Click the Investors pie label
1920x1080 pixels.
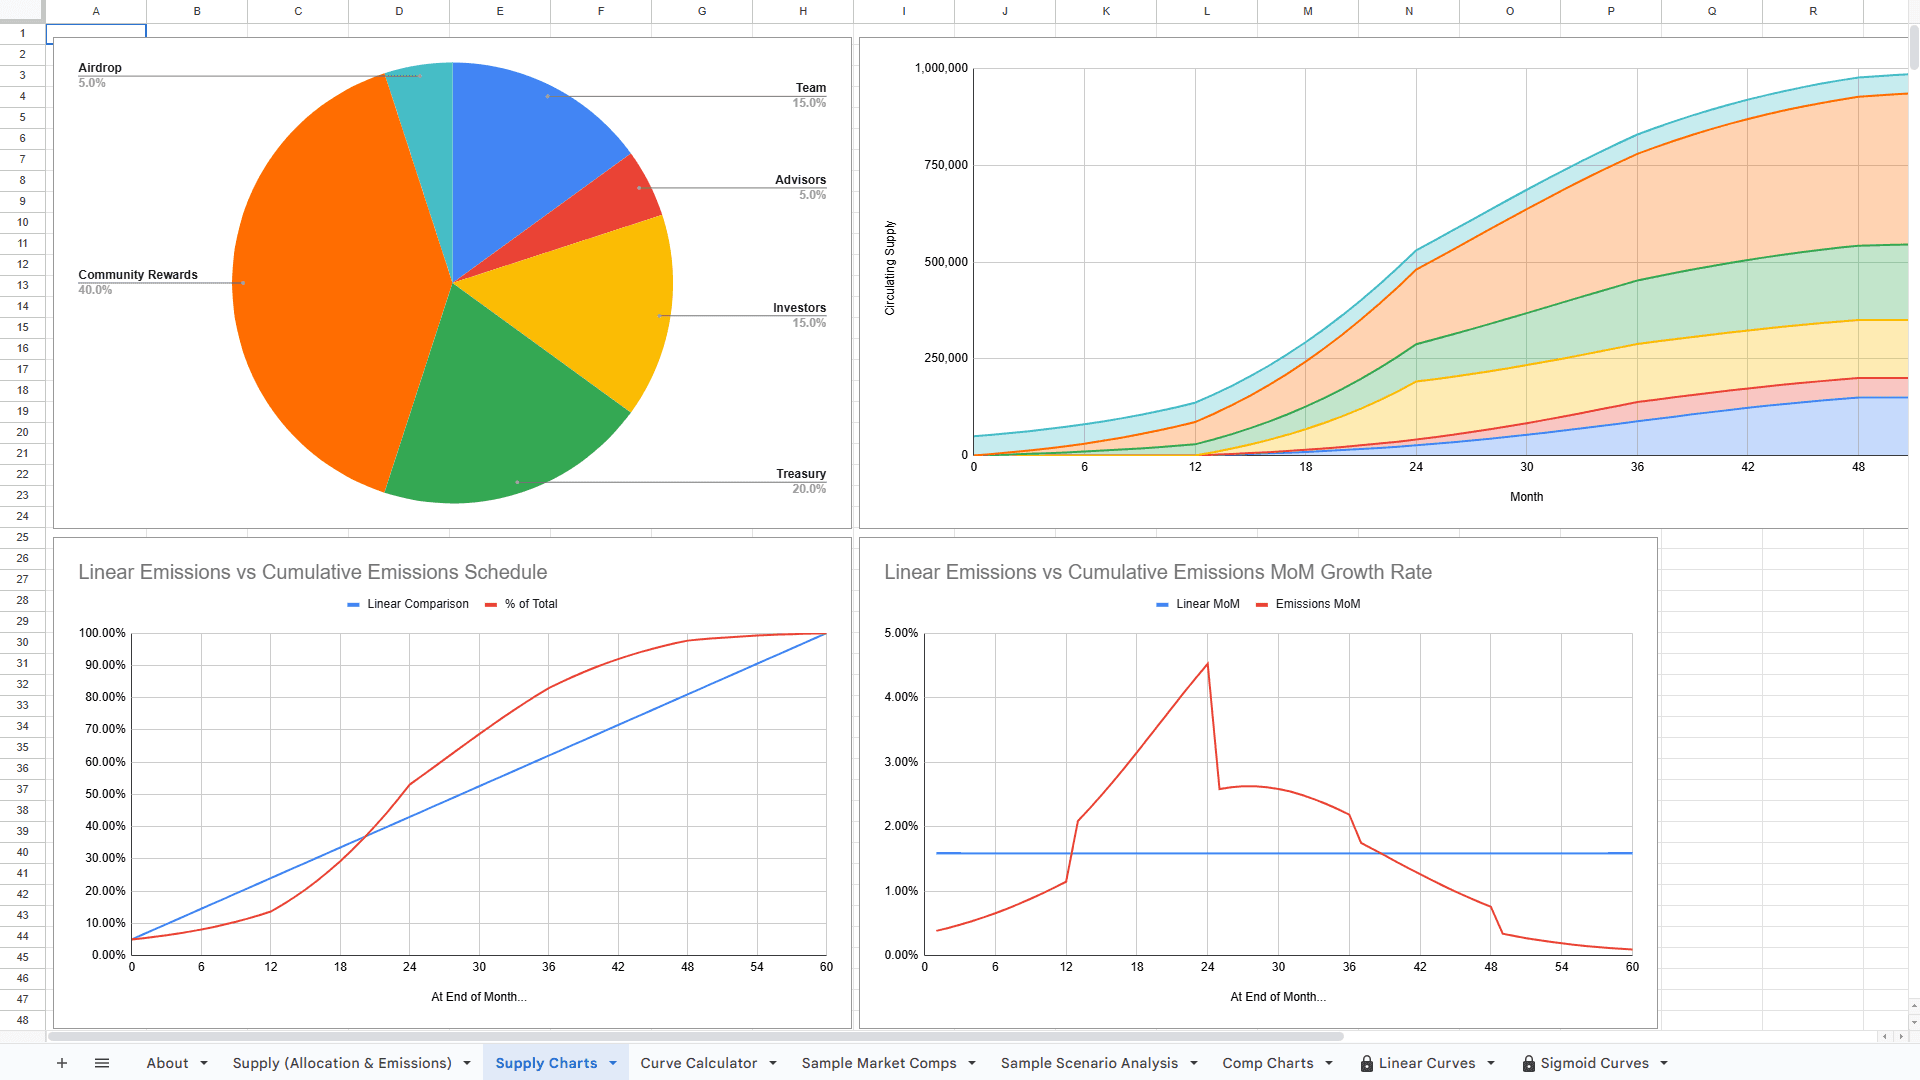click(799, 308)
